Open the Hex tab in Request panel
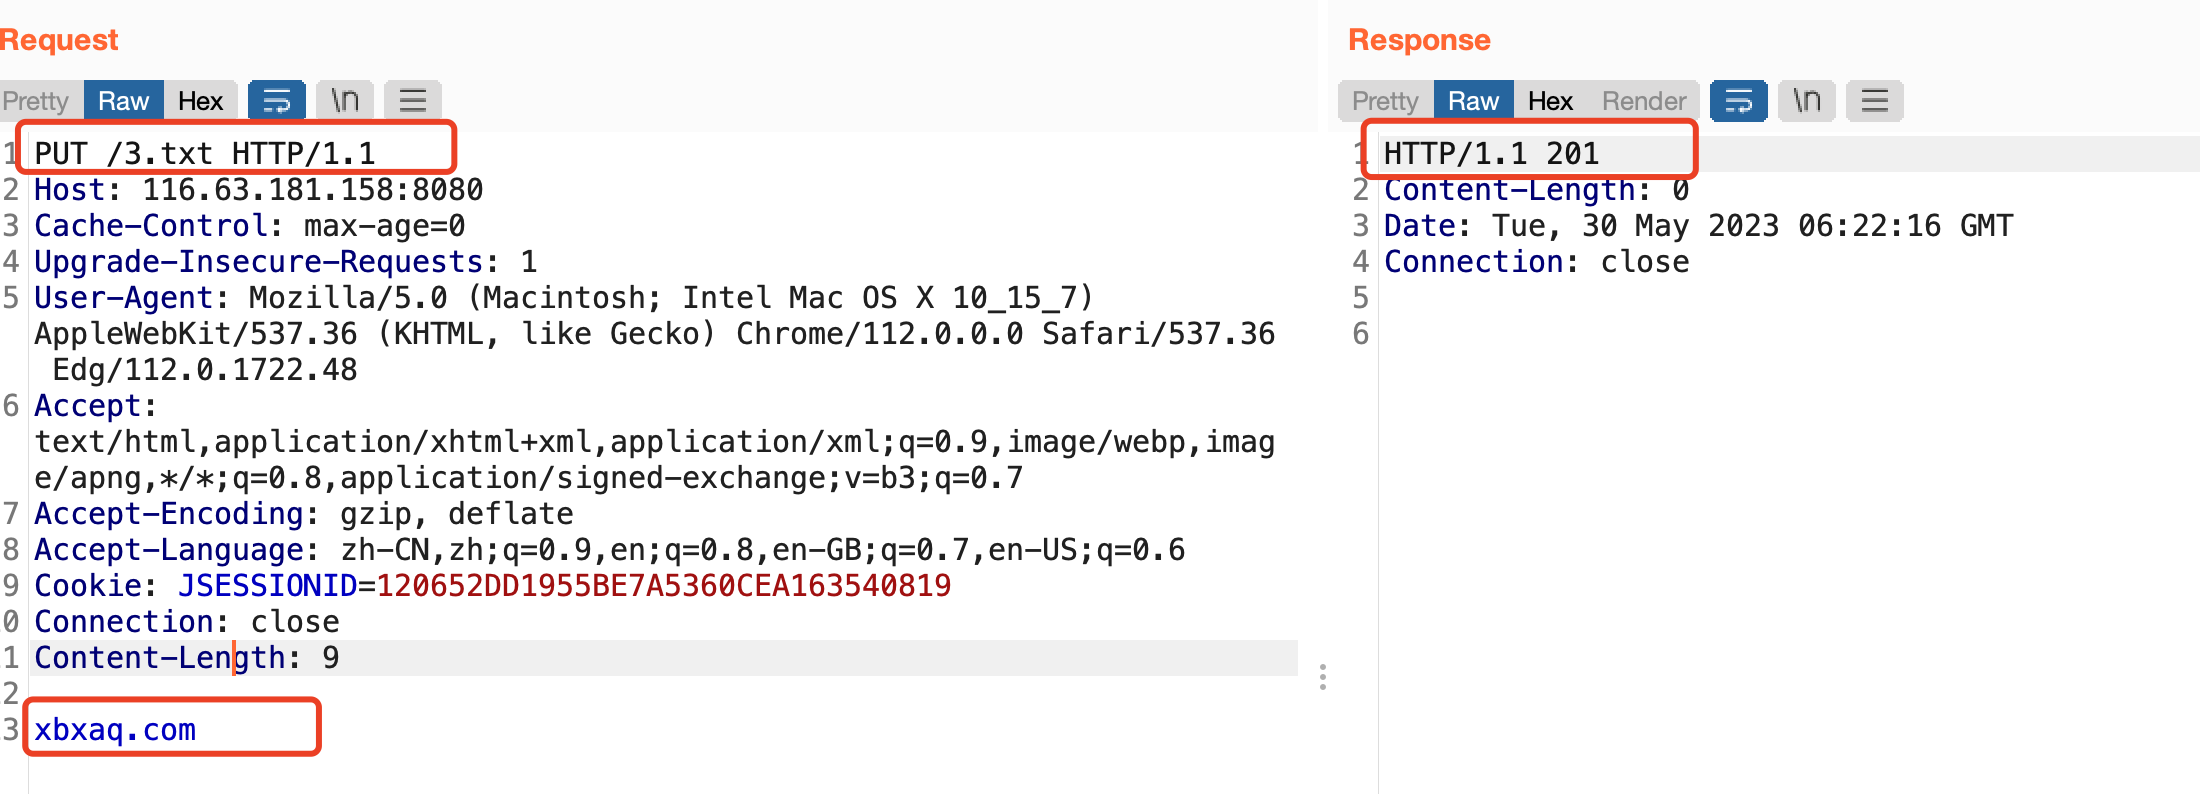 [200, 101]
